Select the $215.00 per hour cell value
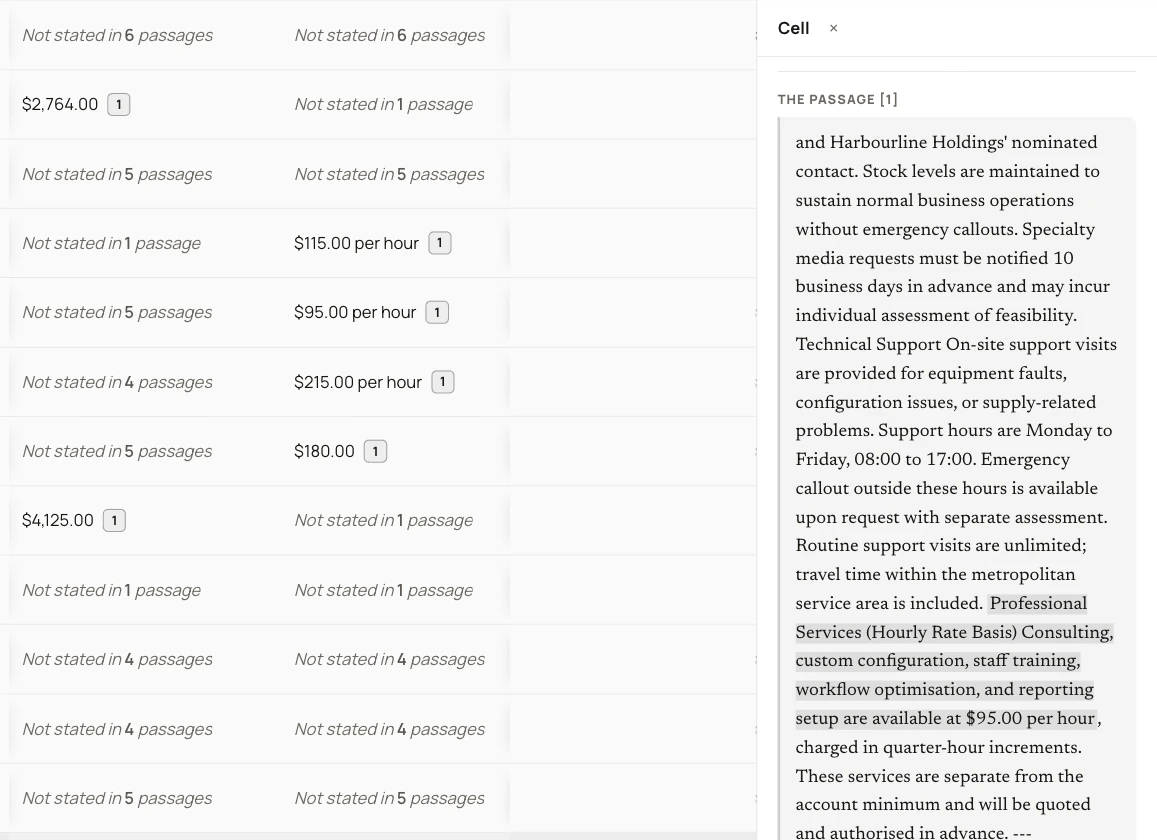 coord(357,382)
